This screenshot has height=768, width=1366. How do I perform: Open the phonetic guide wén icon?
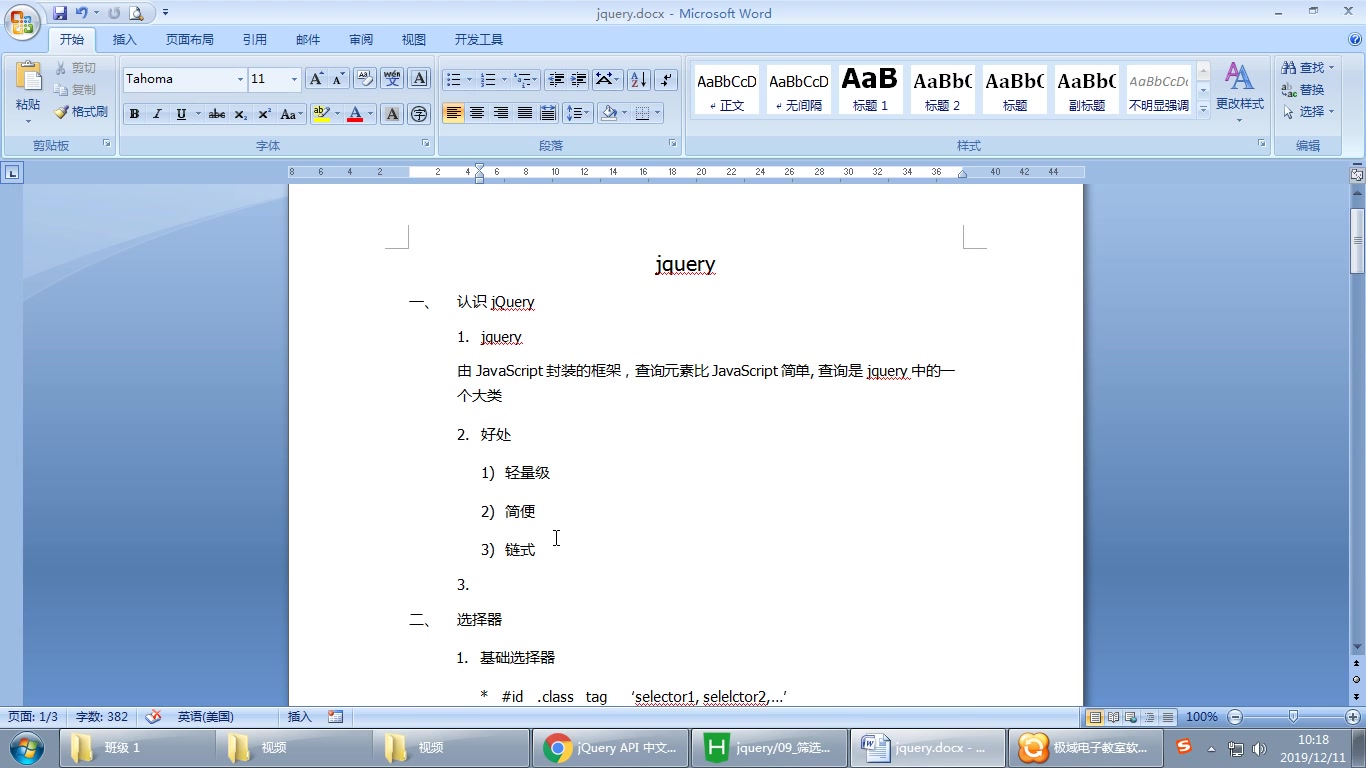392,79
